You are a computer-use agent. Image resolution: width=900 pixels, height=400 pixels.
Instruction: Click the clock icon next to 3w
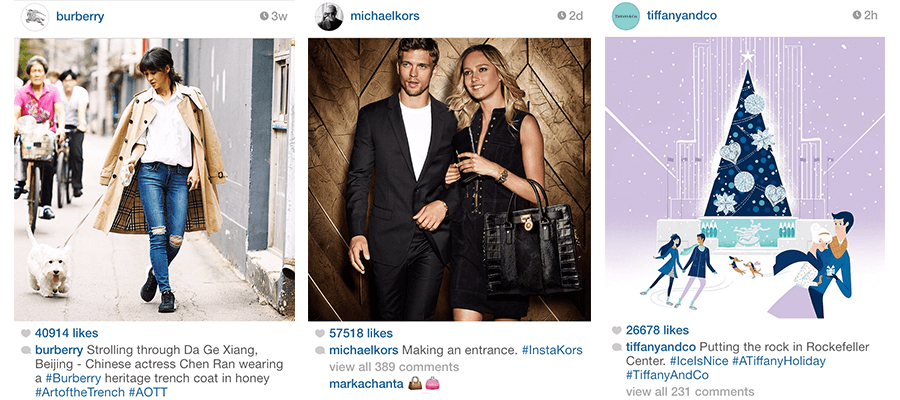click(x=264, y=16)
